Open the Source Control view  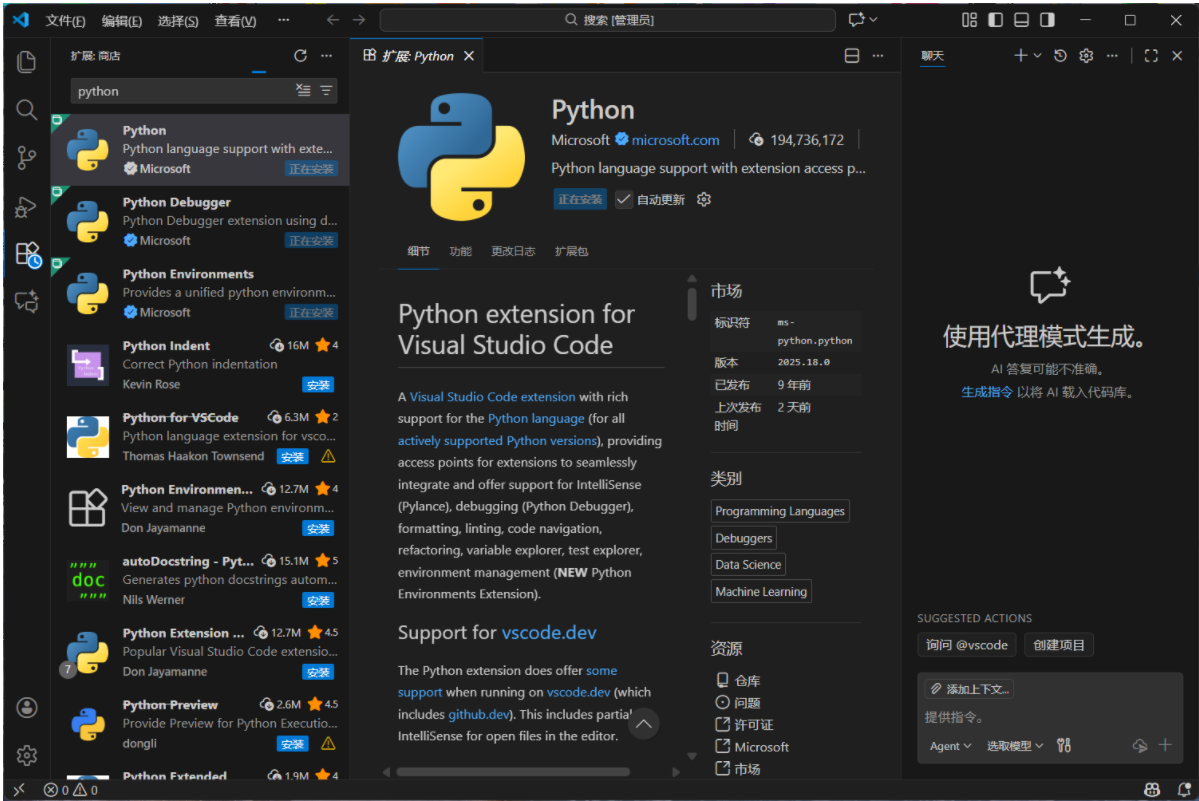(26, 158)
